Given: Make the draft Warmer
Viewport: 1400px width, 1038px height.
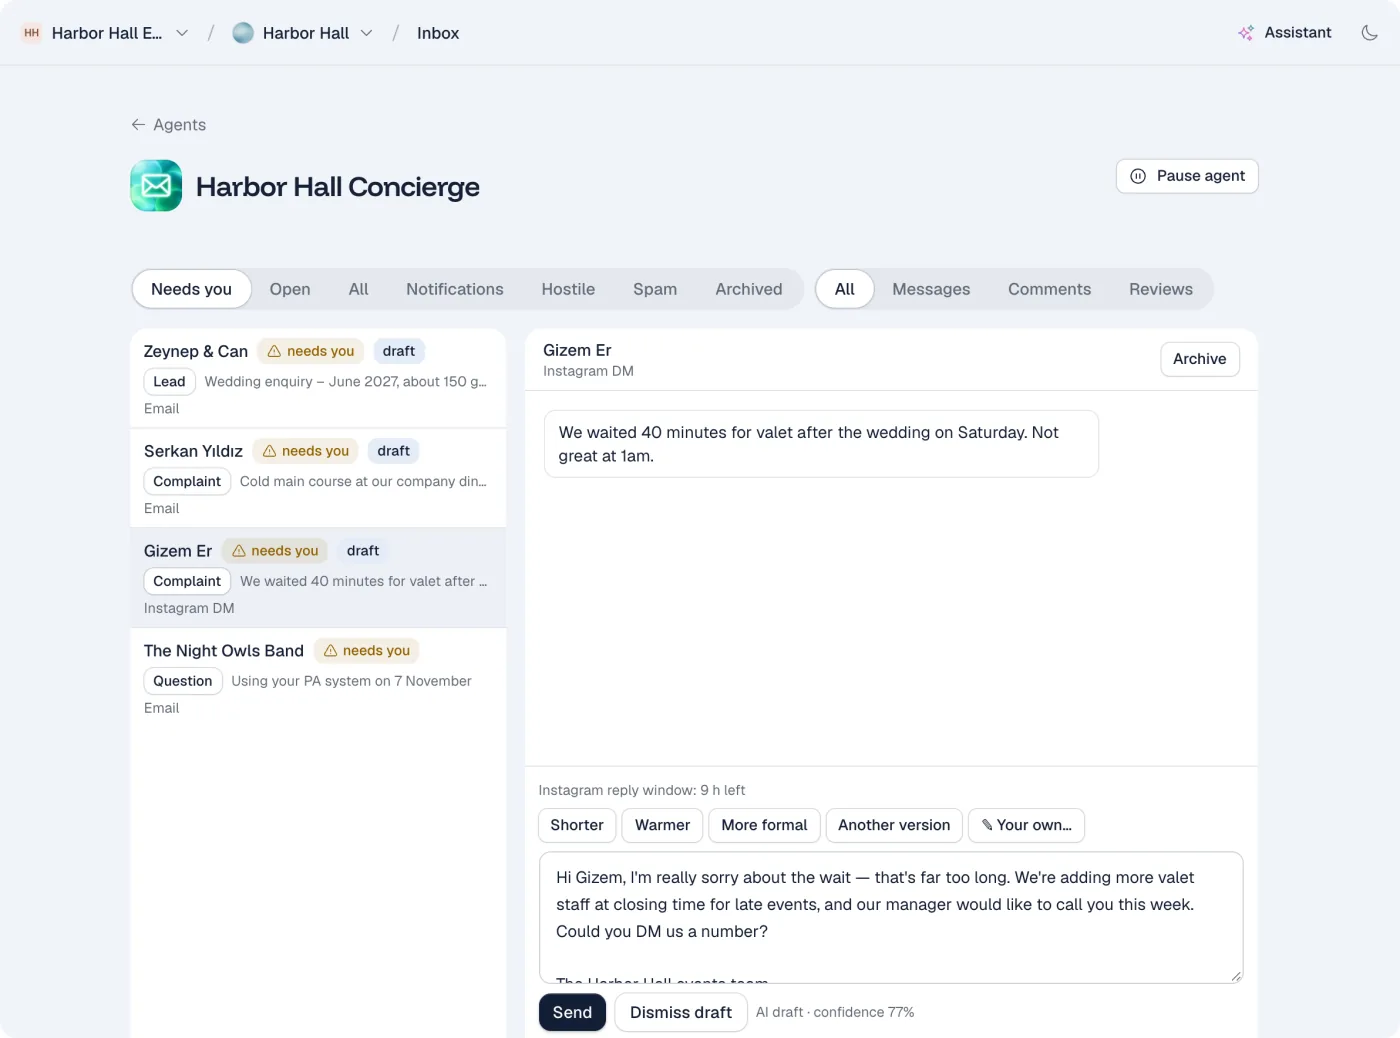Looking at the screenshot, I should 662,825.
